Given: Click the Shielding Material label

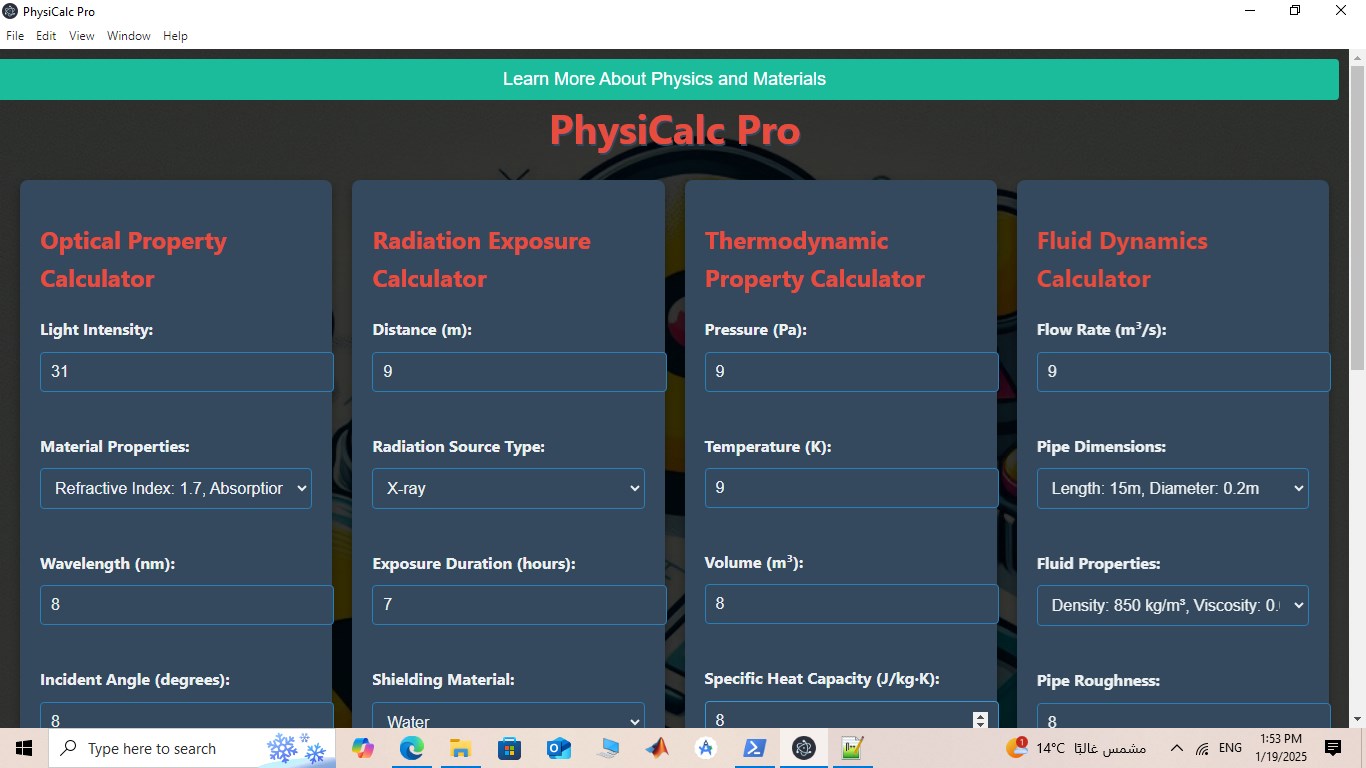Looking at the screenshot, I should pos(444,679).
